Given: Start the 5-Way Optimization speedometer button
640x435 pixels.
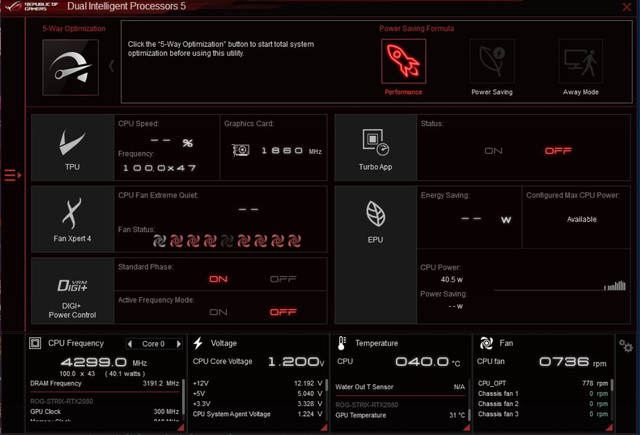Looking at the screenshot, I should coord(70,67).
